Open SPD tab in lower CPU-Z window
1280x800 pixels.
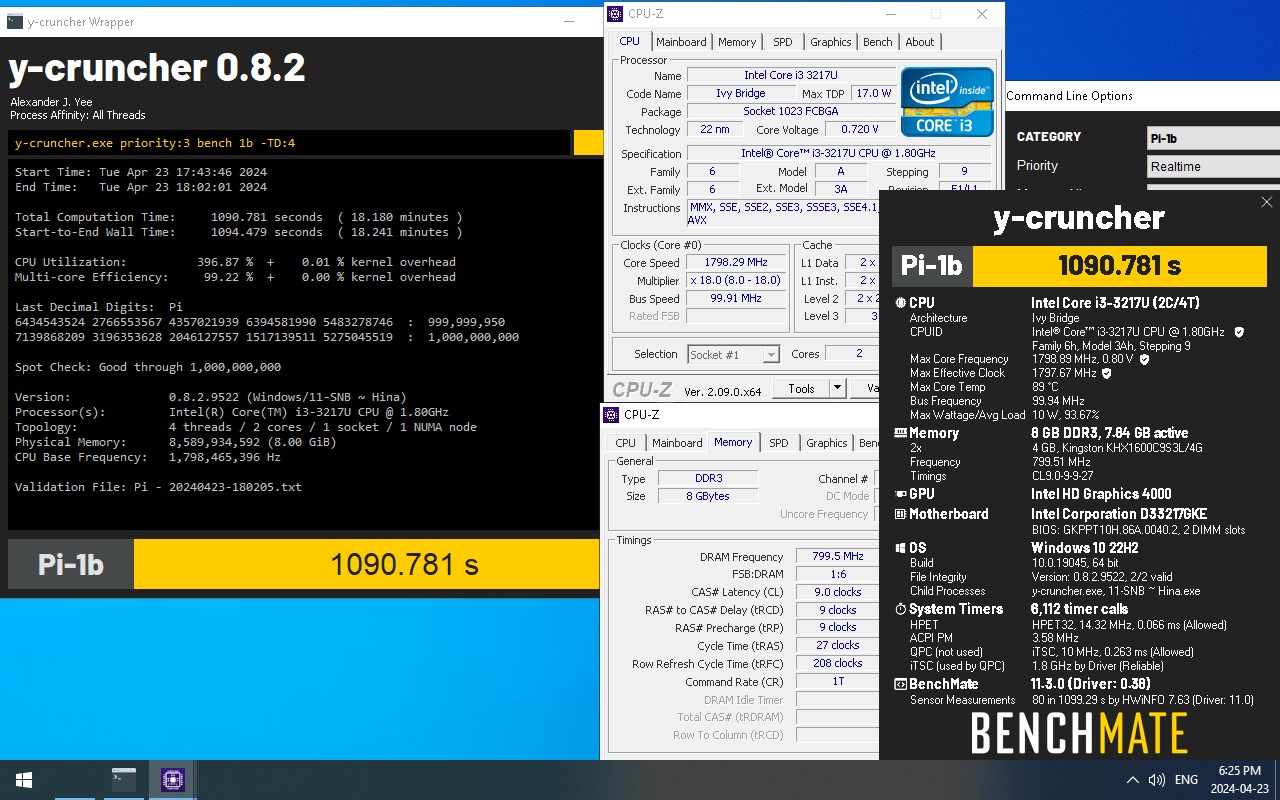[x=779, y=443]
